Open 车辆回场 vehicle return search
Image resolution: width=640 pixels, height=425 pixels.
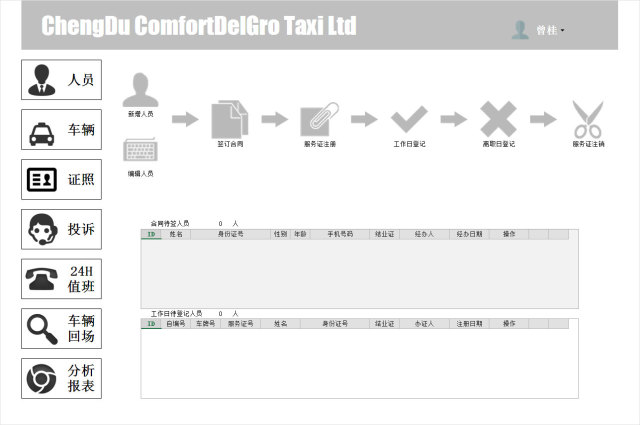point(61,329)
